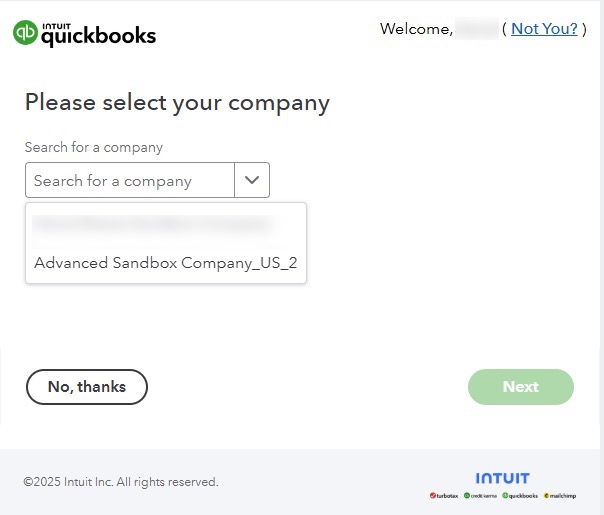This screenshot has width=604, height=515.
Task: Choose the blurred first company option
Action: click(x=152, y=223)
